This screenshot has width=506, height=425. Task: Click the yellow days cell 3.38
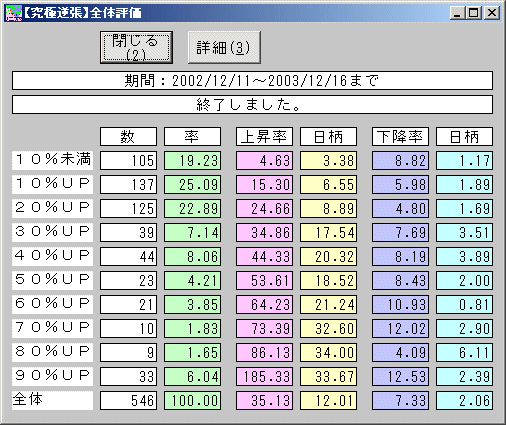328,160
